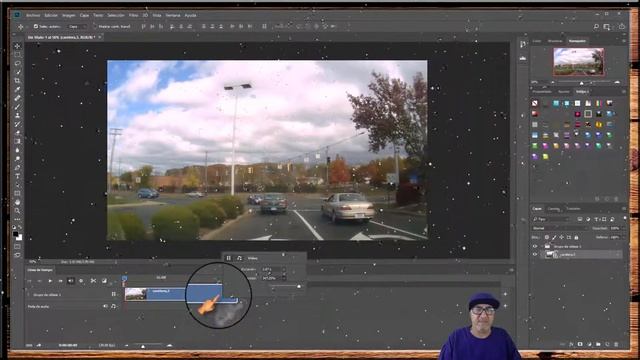
Task: Click the delete layer trash icon
Action: [x=616, y=344]
